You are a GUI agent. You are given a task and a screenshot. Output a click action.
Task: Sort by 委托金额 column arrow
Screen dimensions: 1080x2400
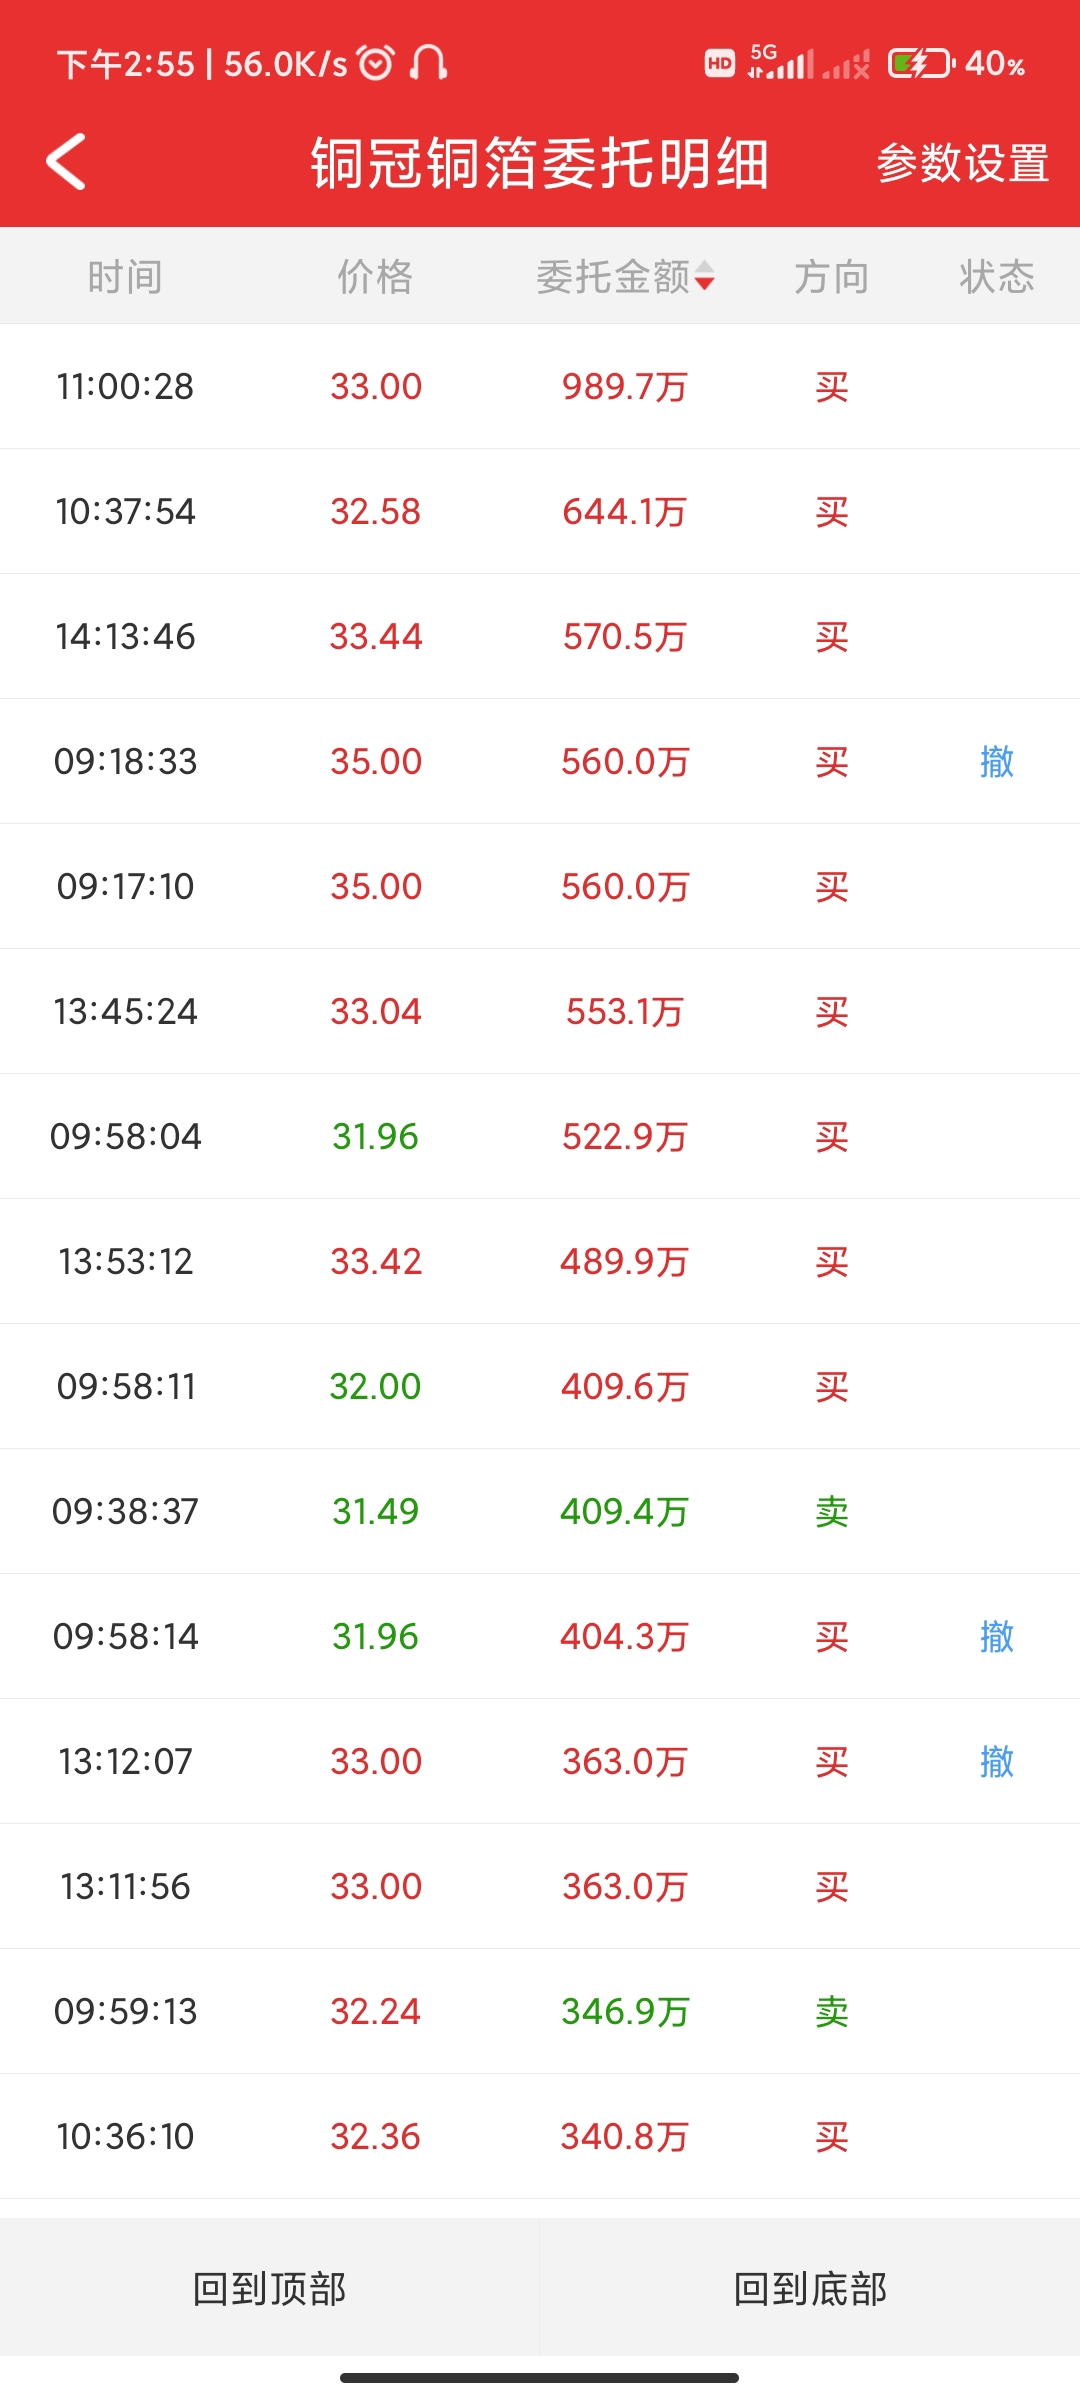click(705, 277)
